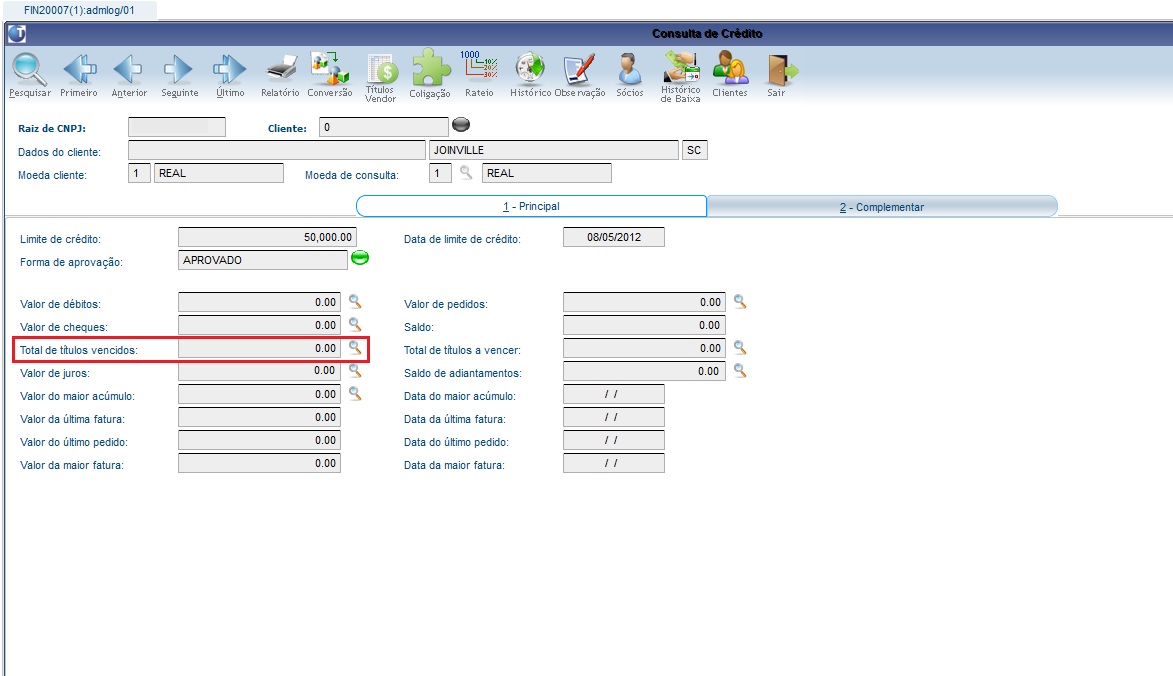Switch to the 1 - Principal tab
The width and height of the screenshot is (1173, 676).
coord(531,206)
